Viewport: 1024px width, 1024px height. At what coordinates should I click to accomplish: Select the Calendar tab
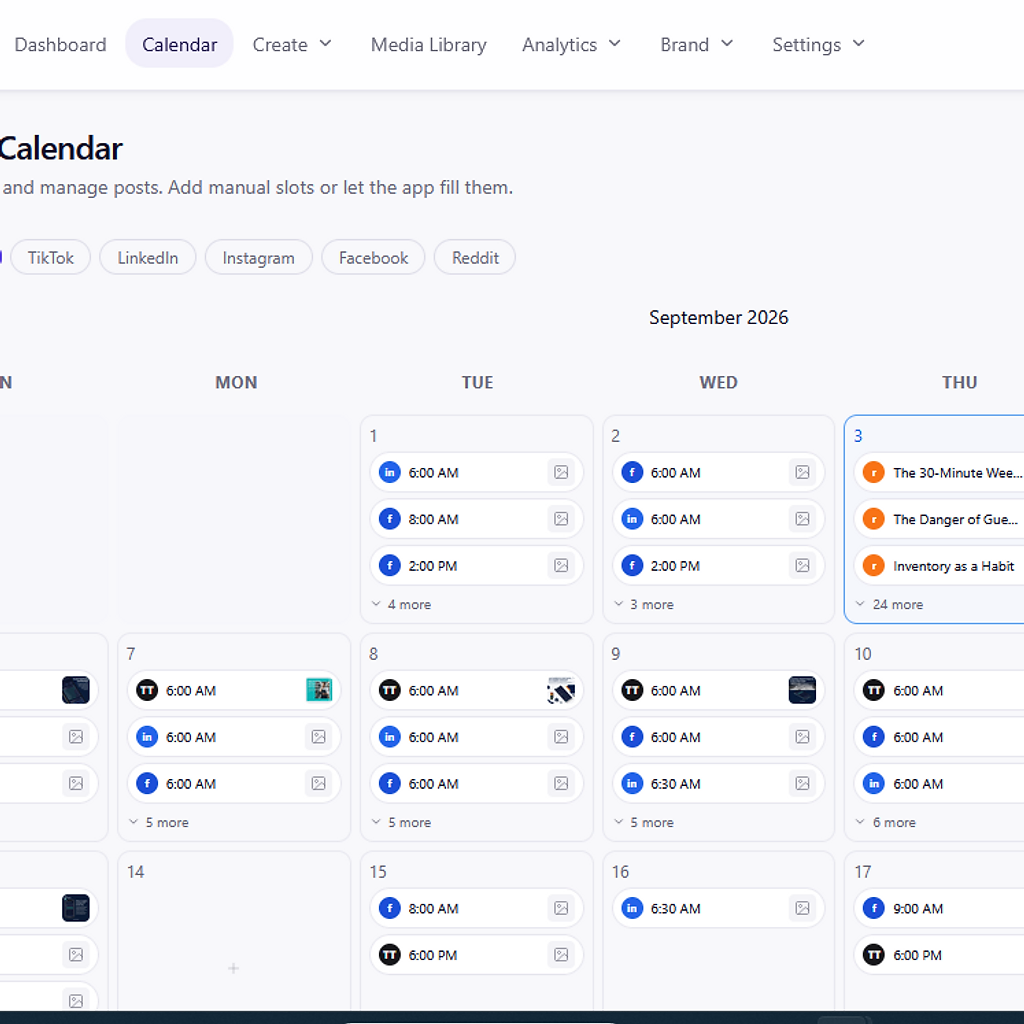(x=180, y=44)
